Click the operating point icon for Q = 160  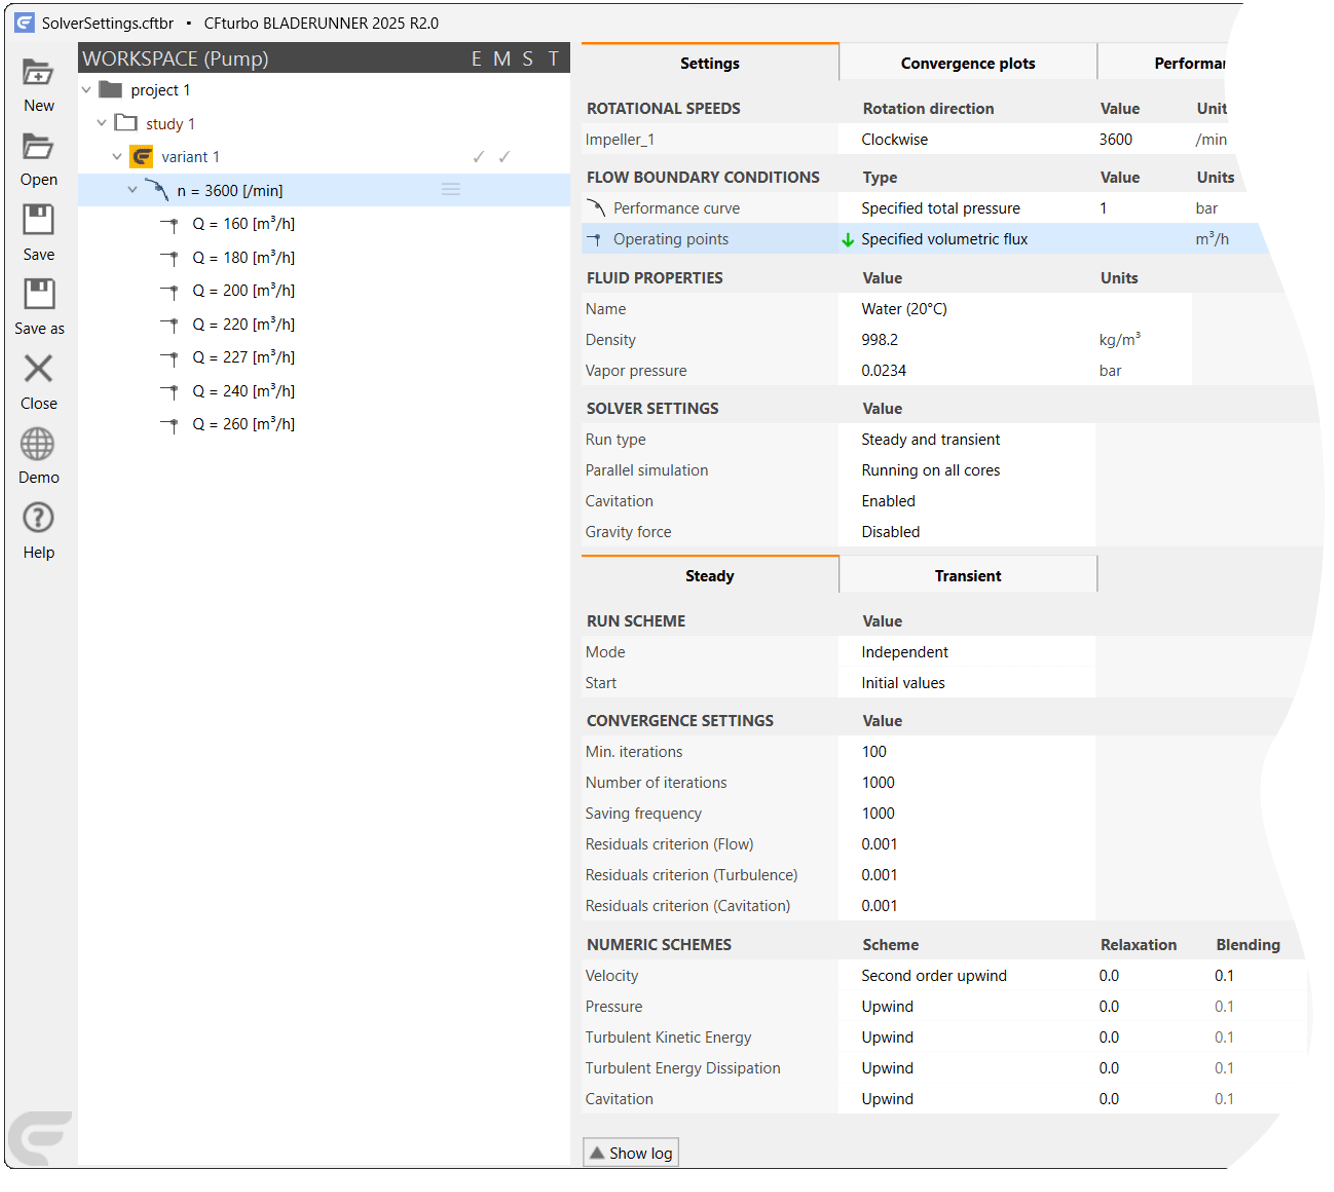pos(171,225)
